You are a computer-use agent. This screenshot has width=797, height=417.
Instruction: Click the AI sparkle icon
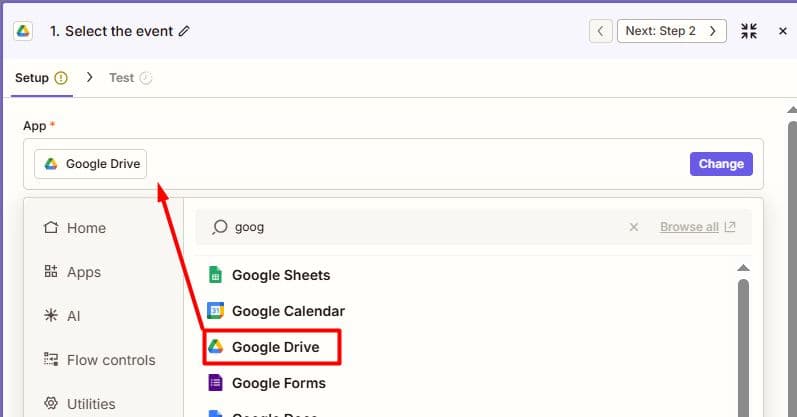coord(51,315)
